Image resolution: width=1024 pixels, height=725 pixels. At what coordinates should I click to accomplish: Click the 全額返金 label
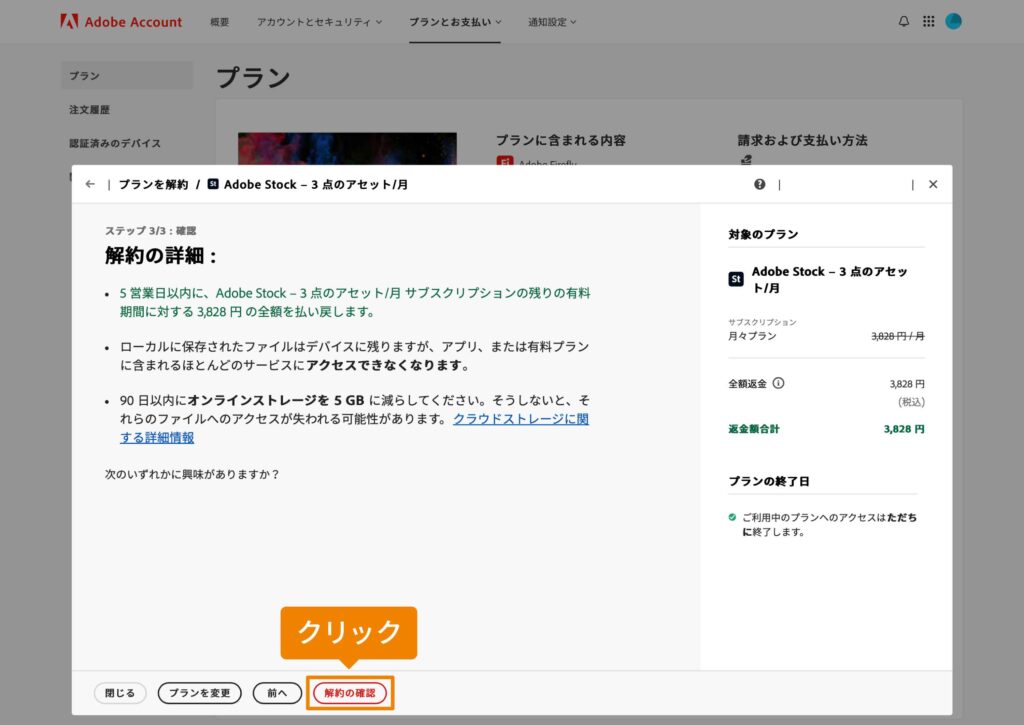[748, 383]
